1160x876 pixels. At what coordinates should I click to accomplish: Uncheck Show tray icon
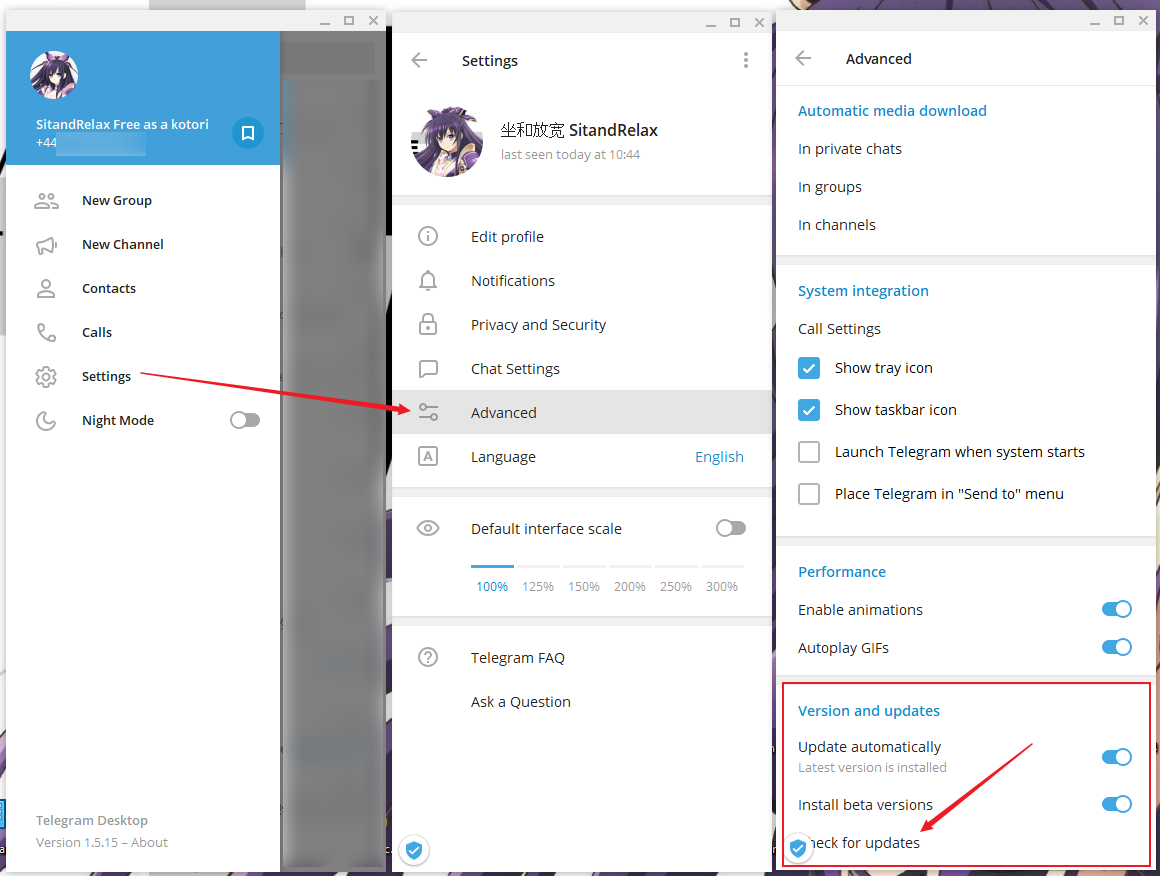[809, 368]
